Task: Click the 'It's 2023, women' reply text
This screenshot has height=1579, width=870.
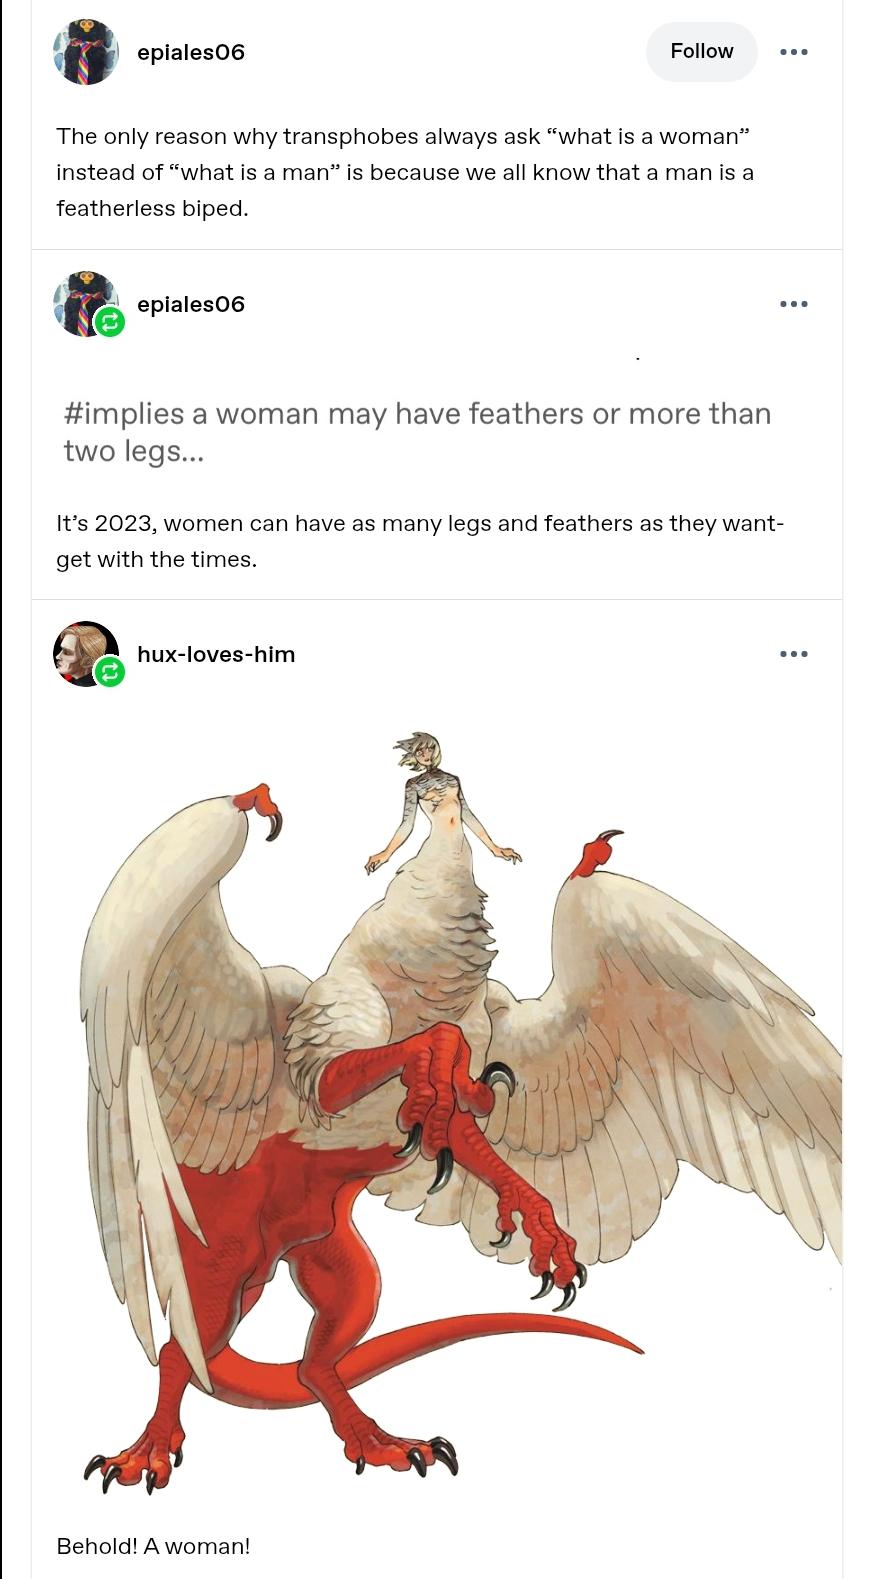Action: [x=420, y=541]
